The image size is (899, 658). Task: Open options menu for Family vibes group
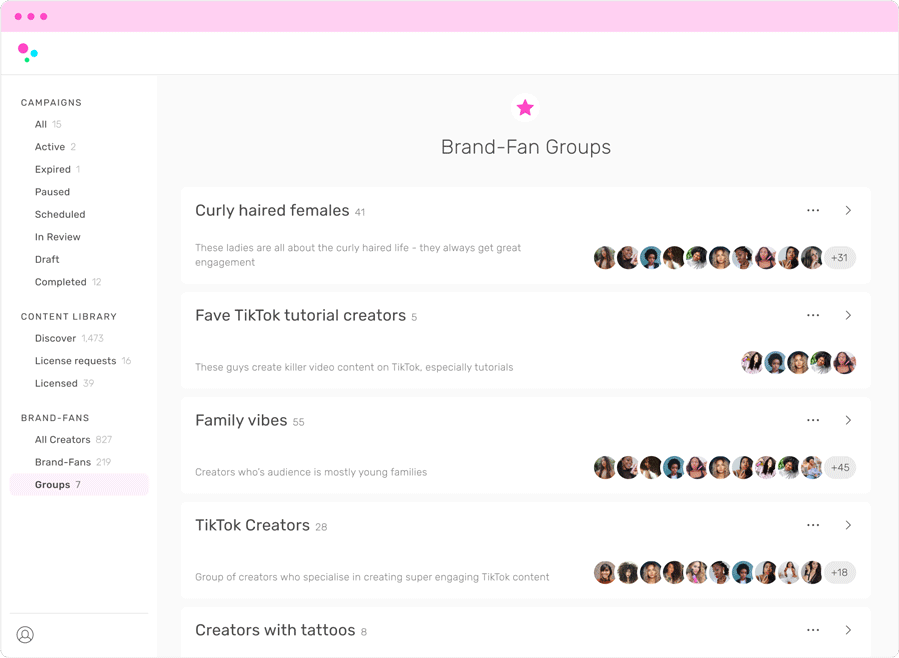point(813,420)
